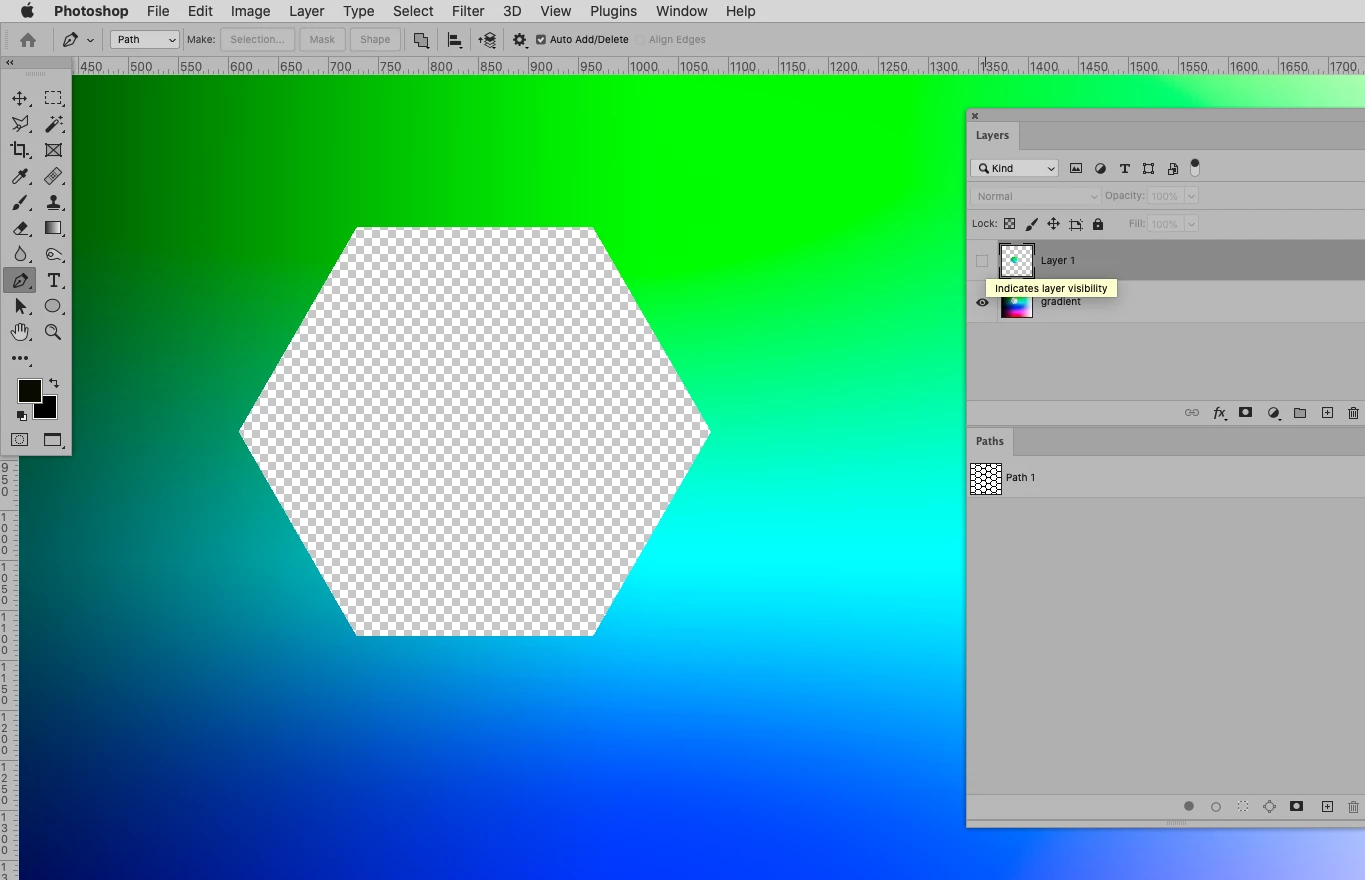Lock all layer attributes padlock
This screenshot has height=880, width=1365.
click(1098, 224)
